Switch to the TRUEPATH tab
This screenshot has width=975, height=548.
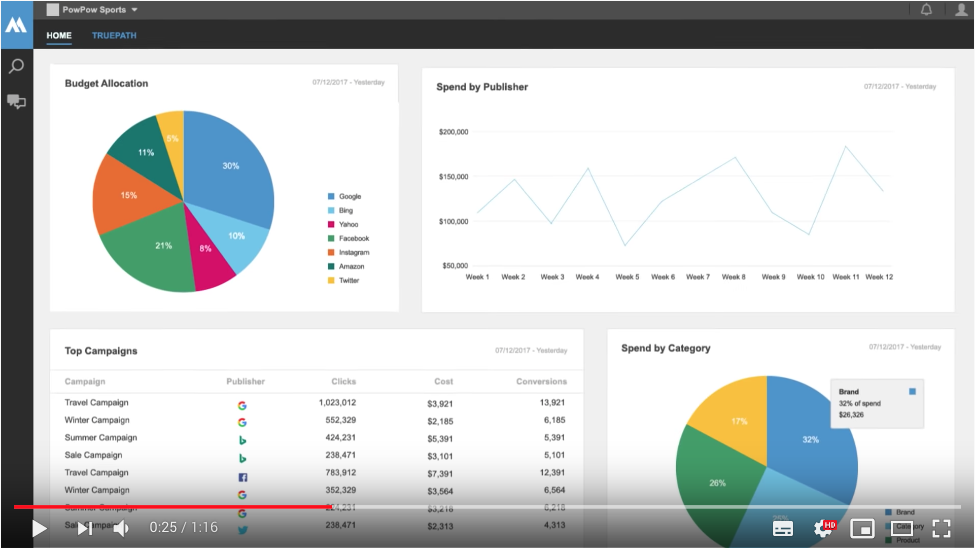(x=114, y=35)
